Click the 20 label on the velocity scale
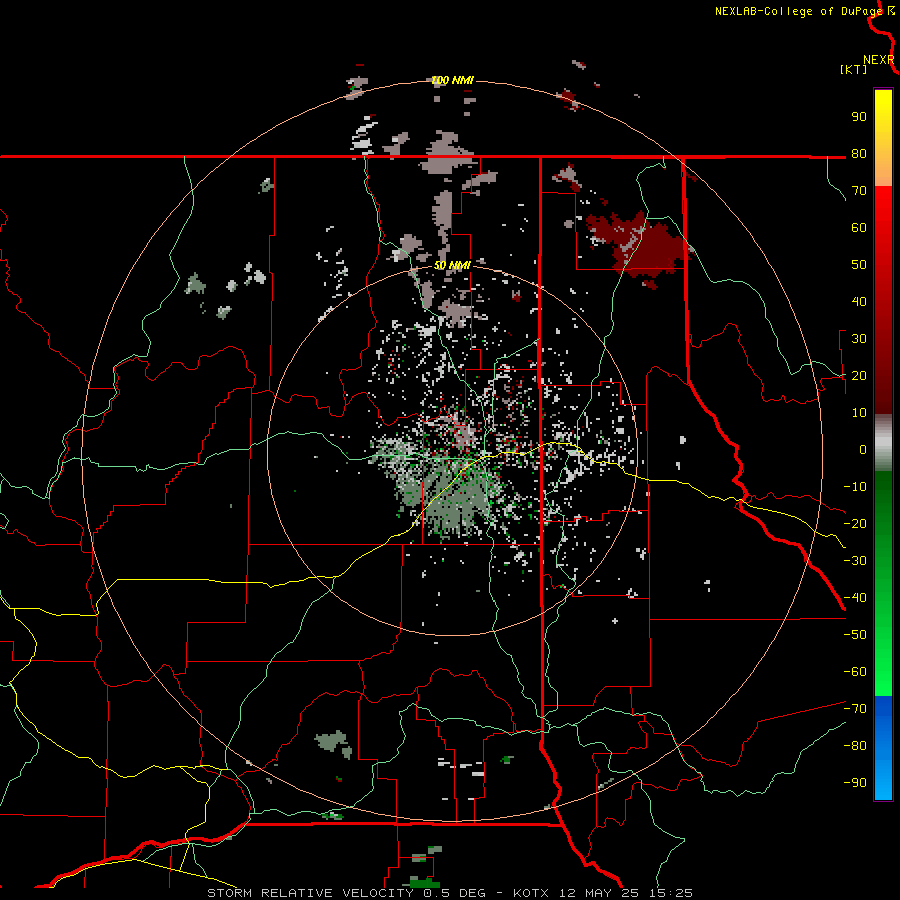 (859, 376)
